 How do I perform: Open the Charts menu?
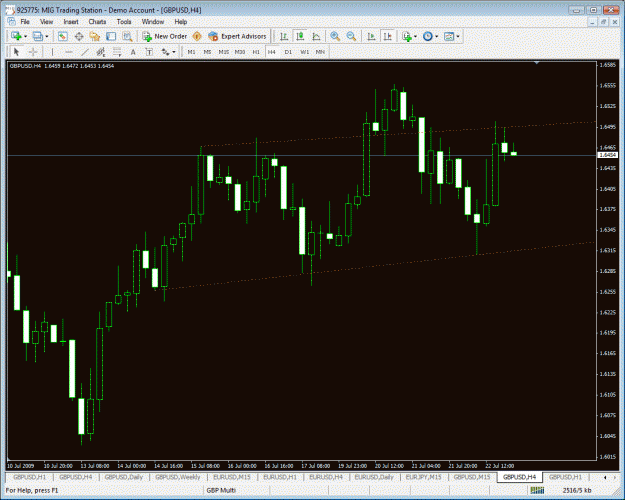(x=97, y=22)
